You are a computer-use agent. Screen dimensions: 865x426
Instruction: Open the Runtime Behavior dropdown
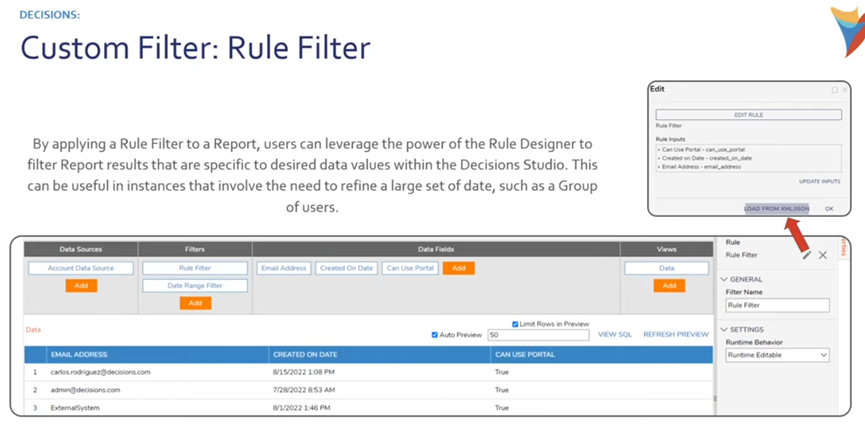[777, 355]
